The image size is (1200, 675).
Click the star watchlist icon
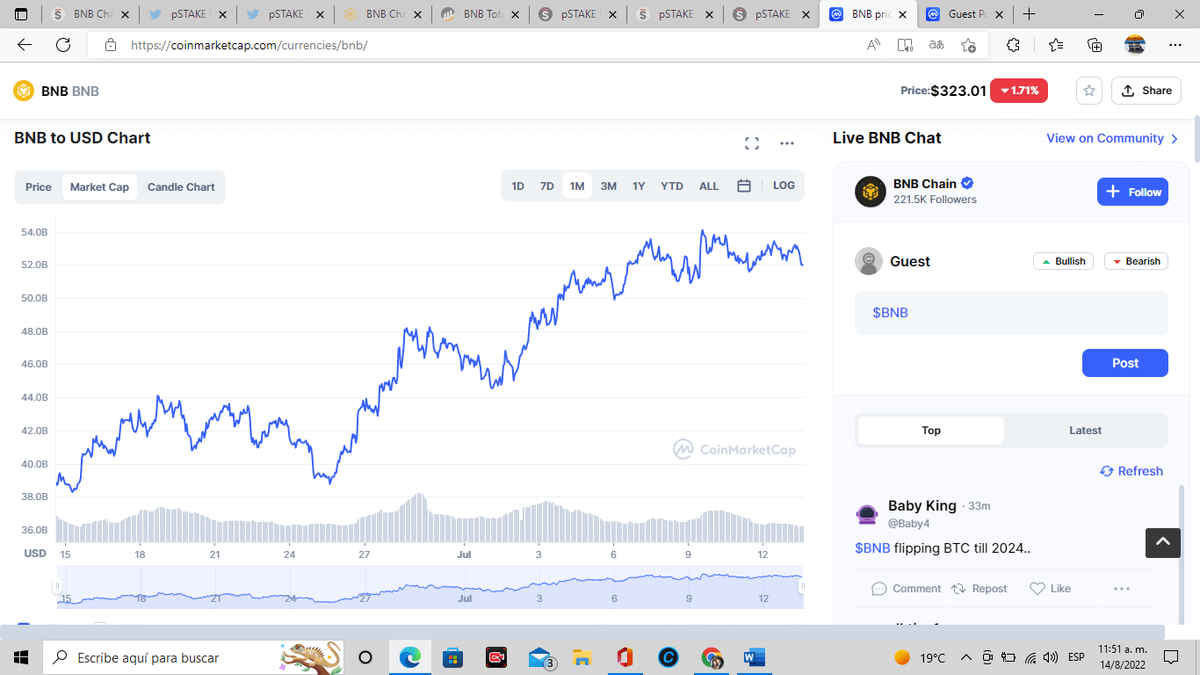(x=1089, y=90)
